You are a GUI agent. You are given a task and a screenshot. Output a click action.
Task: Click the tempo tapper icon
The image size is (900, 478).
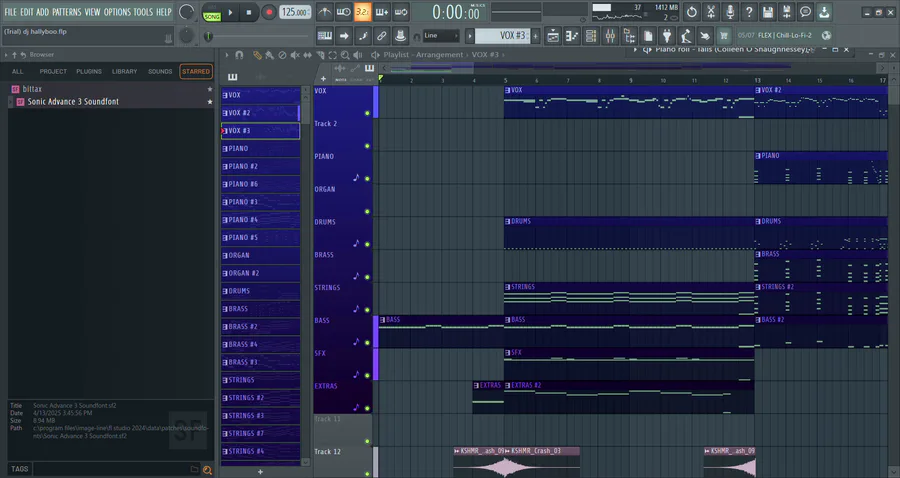click(685, 36)
